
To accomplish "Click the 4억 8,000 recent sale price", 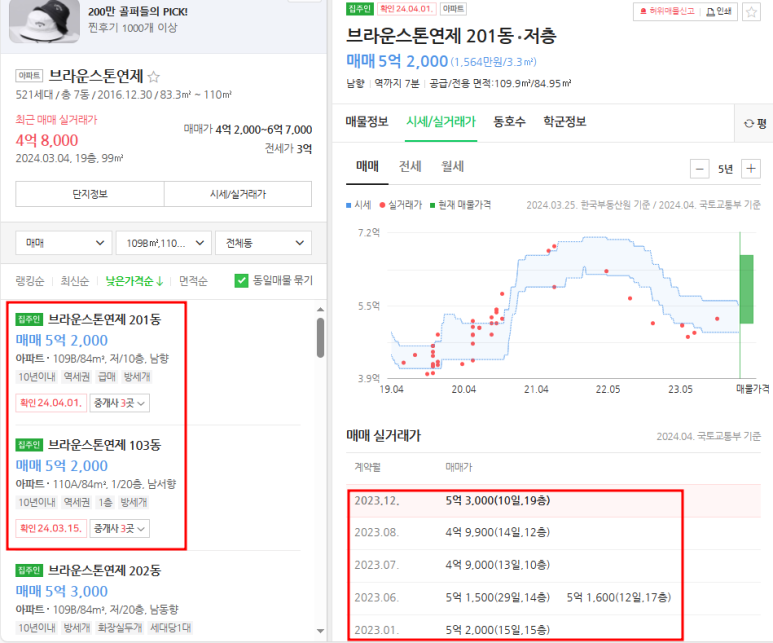I will click(x=47, y=140).
